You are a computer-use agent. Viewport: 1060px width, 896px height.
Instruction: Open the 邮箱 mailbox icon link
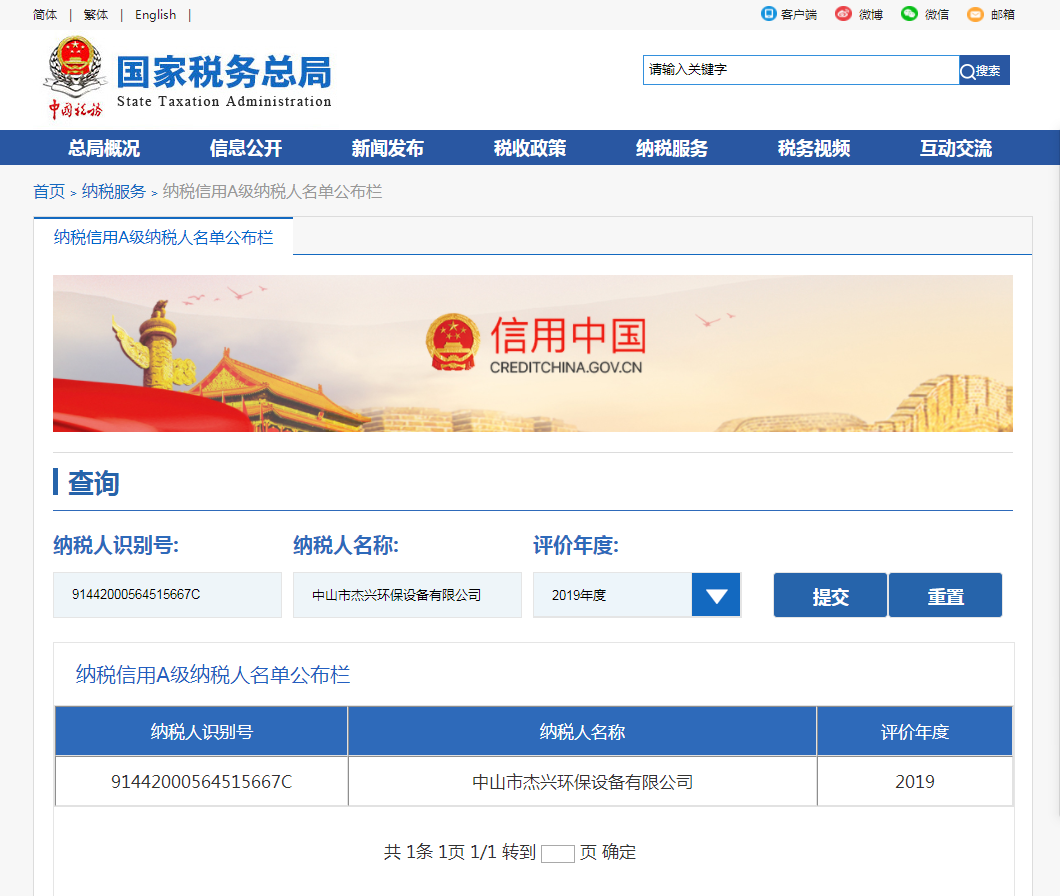point(991,14)
